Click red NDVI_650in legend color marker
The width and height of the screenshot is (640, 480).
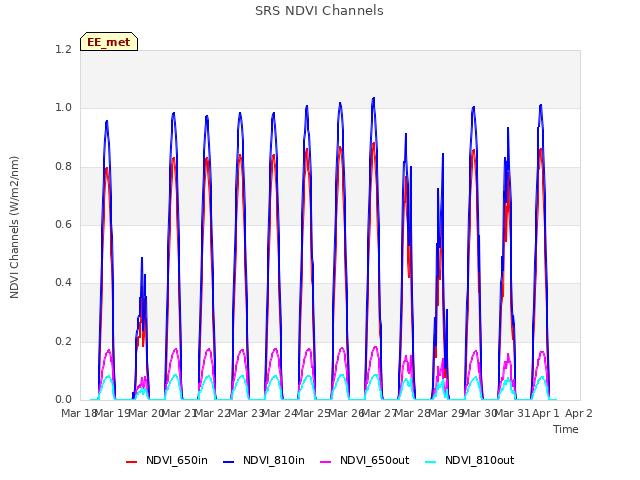131,462
